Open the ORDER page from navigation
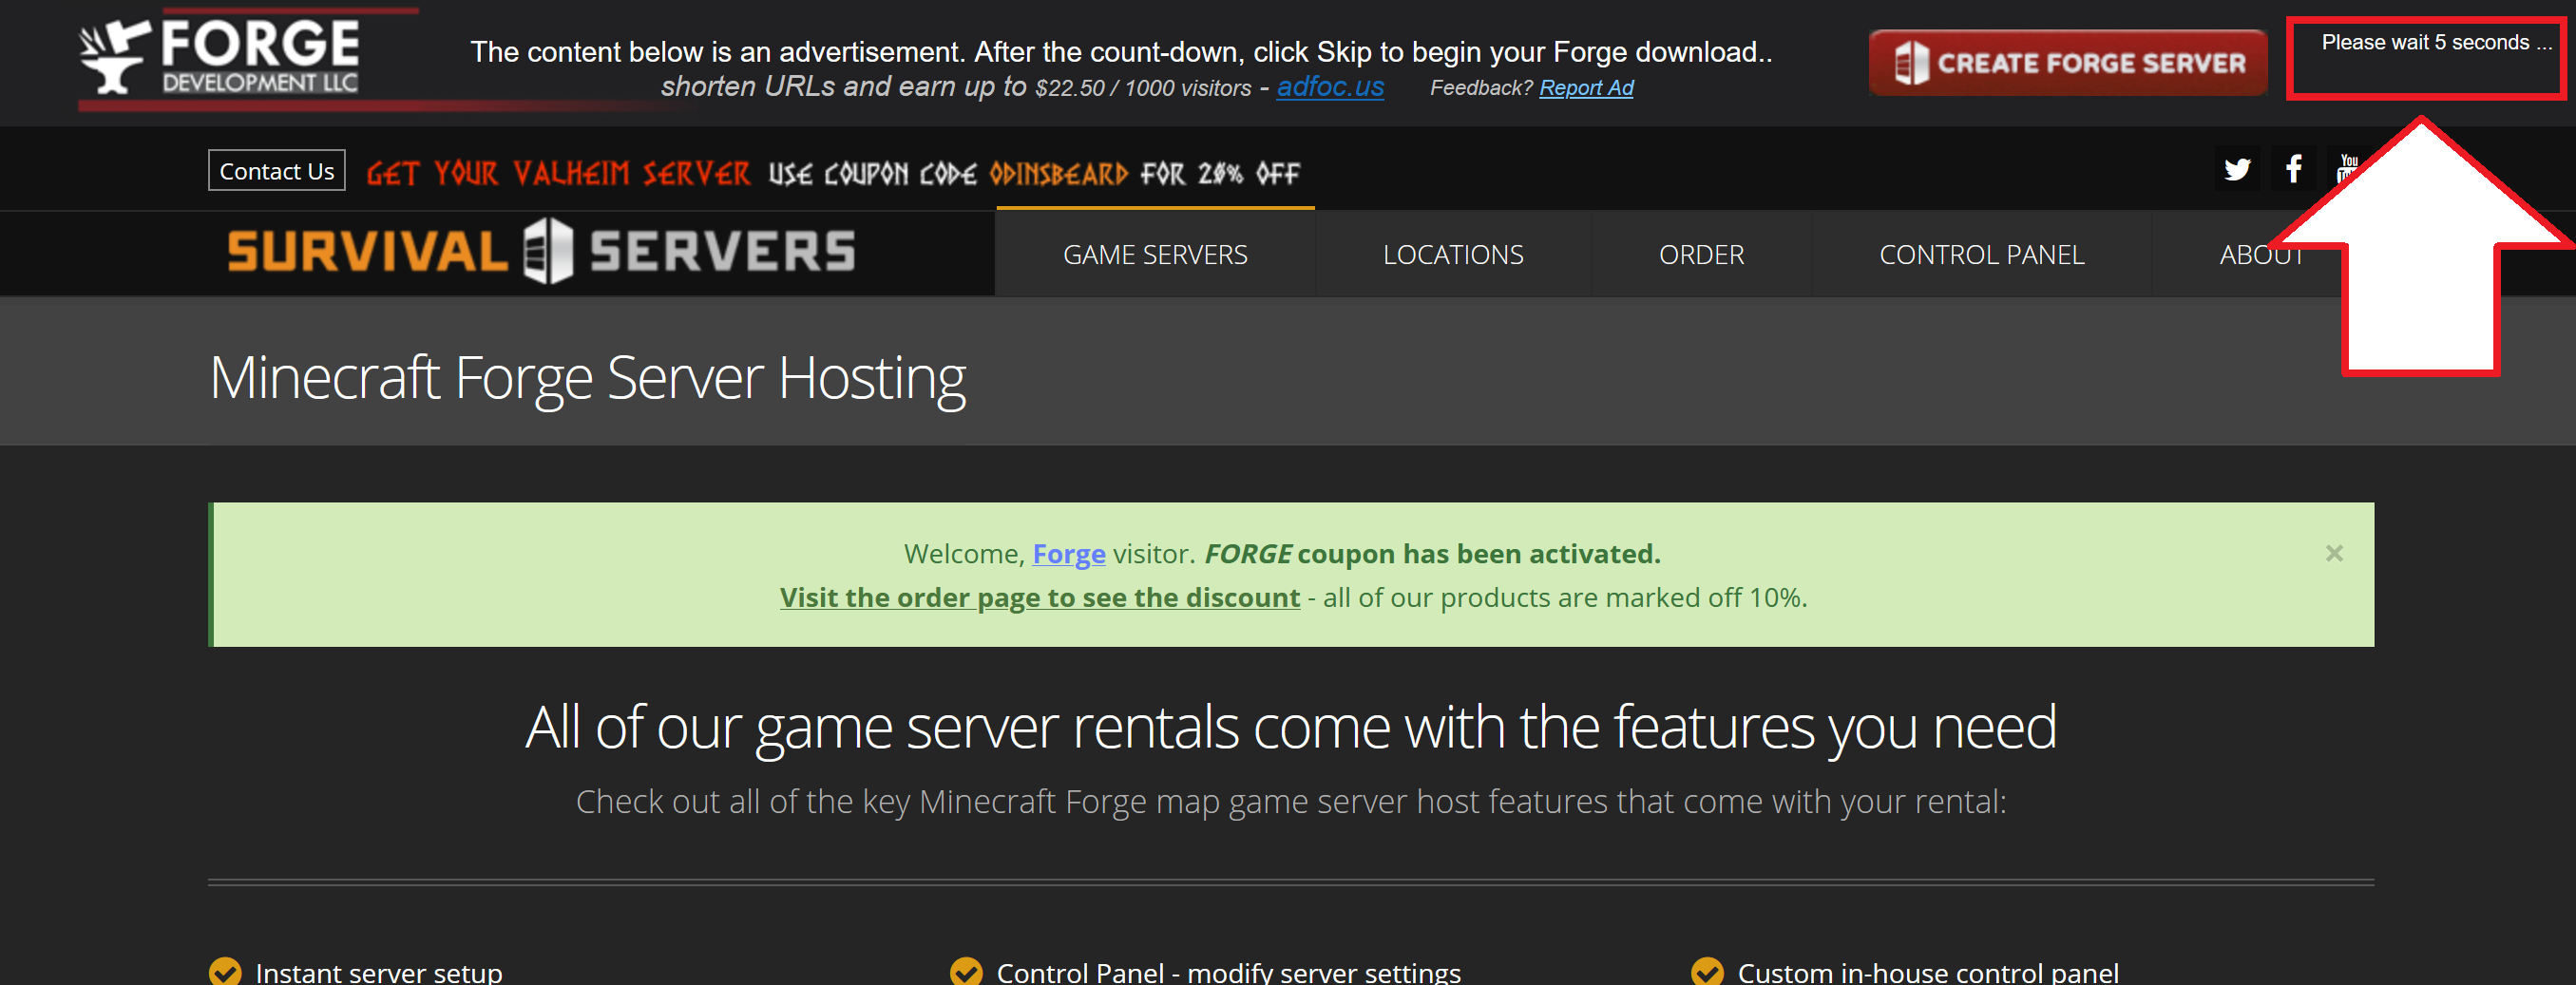 pyautogui.click(x=1700, y=253)
